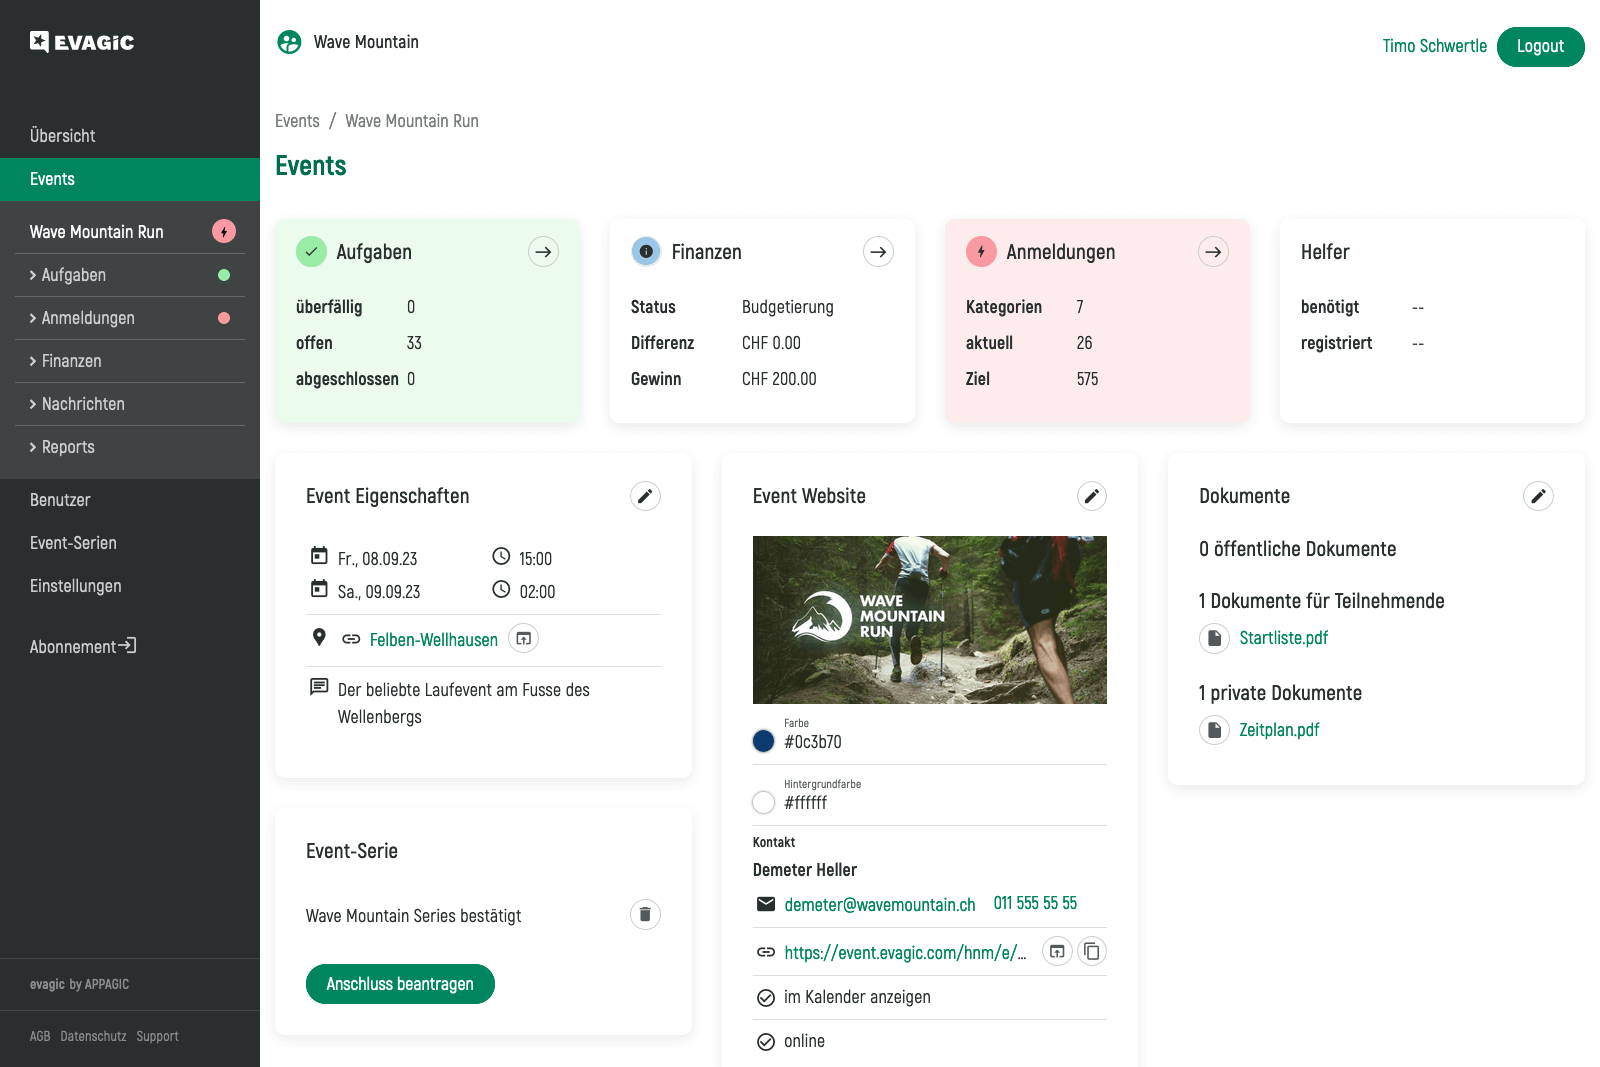Viewport: 1600px width, 1067px height.
Task: Toggle 'im Kalender anzeigen' checkmark
Action: (766, 998)
